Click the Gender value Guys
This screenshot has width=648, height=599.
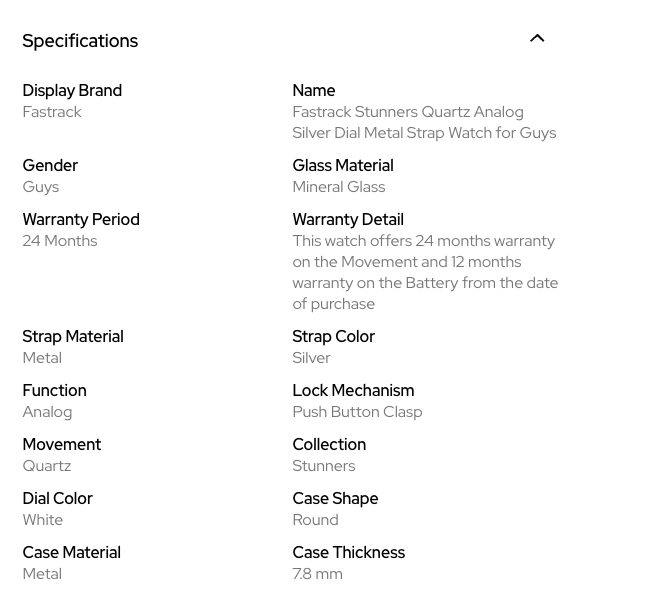[x=41, y=187]
